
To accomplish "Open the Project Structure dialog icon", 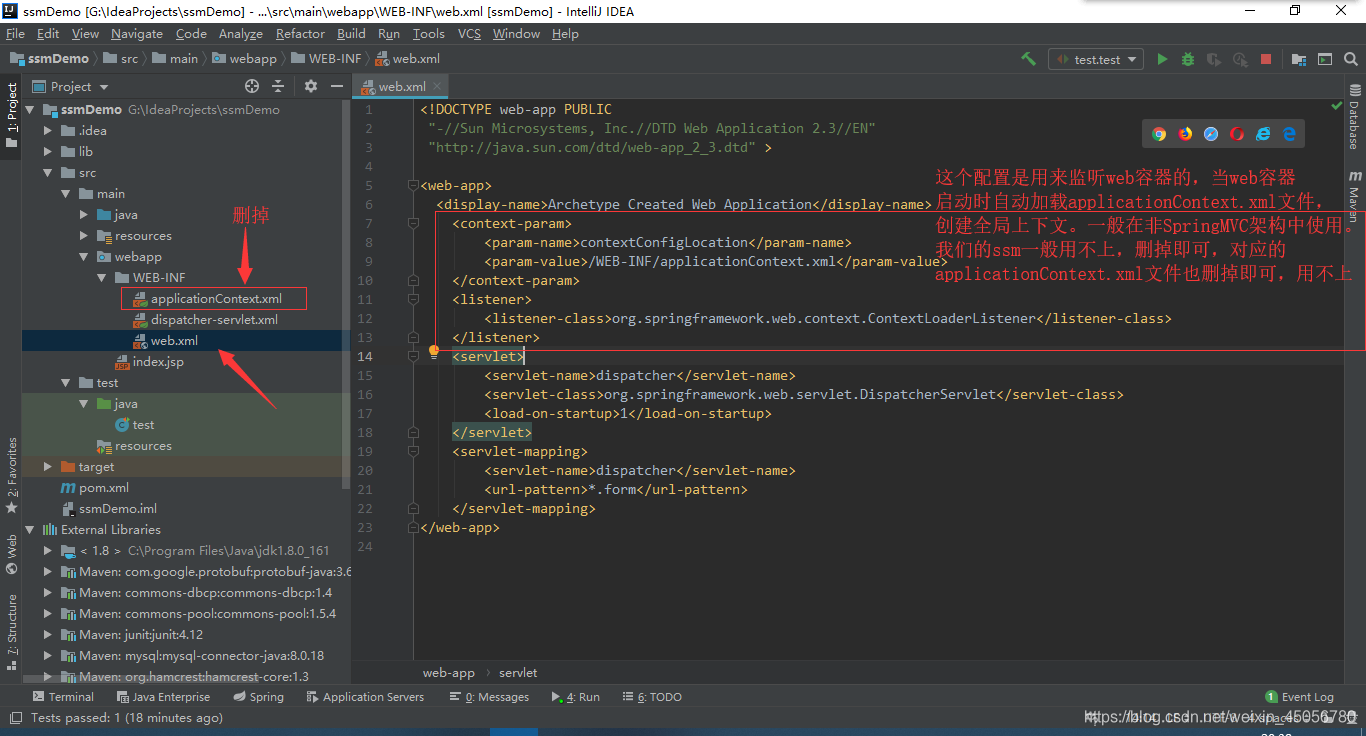I will (1298, 59).
